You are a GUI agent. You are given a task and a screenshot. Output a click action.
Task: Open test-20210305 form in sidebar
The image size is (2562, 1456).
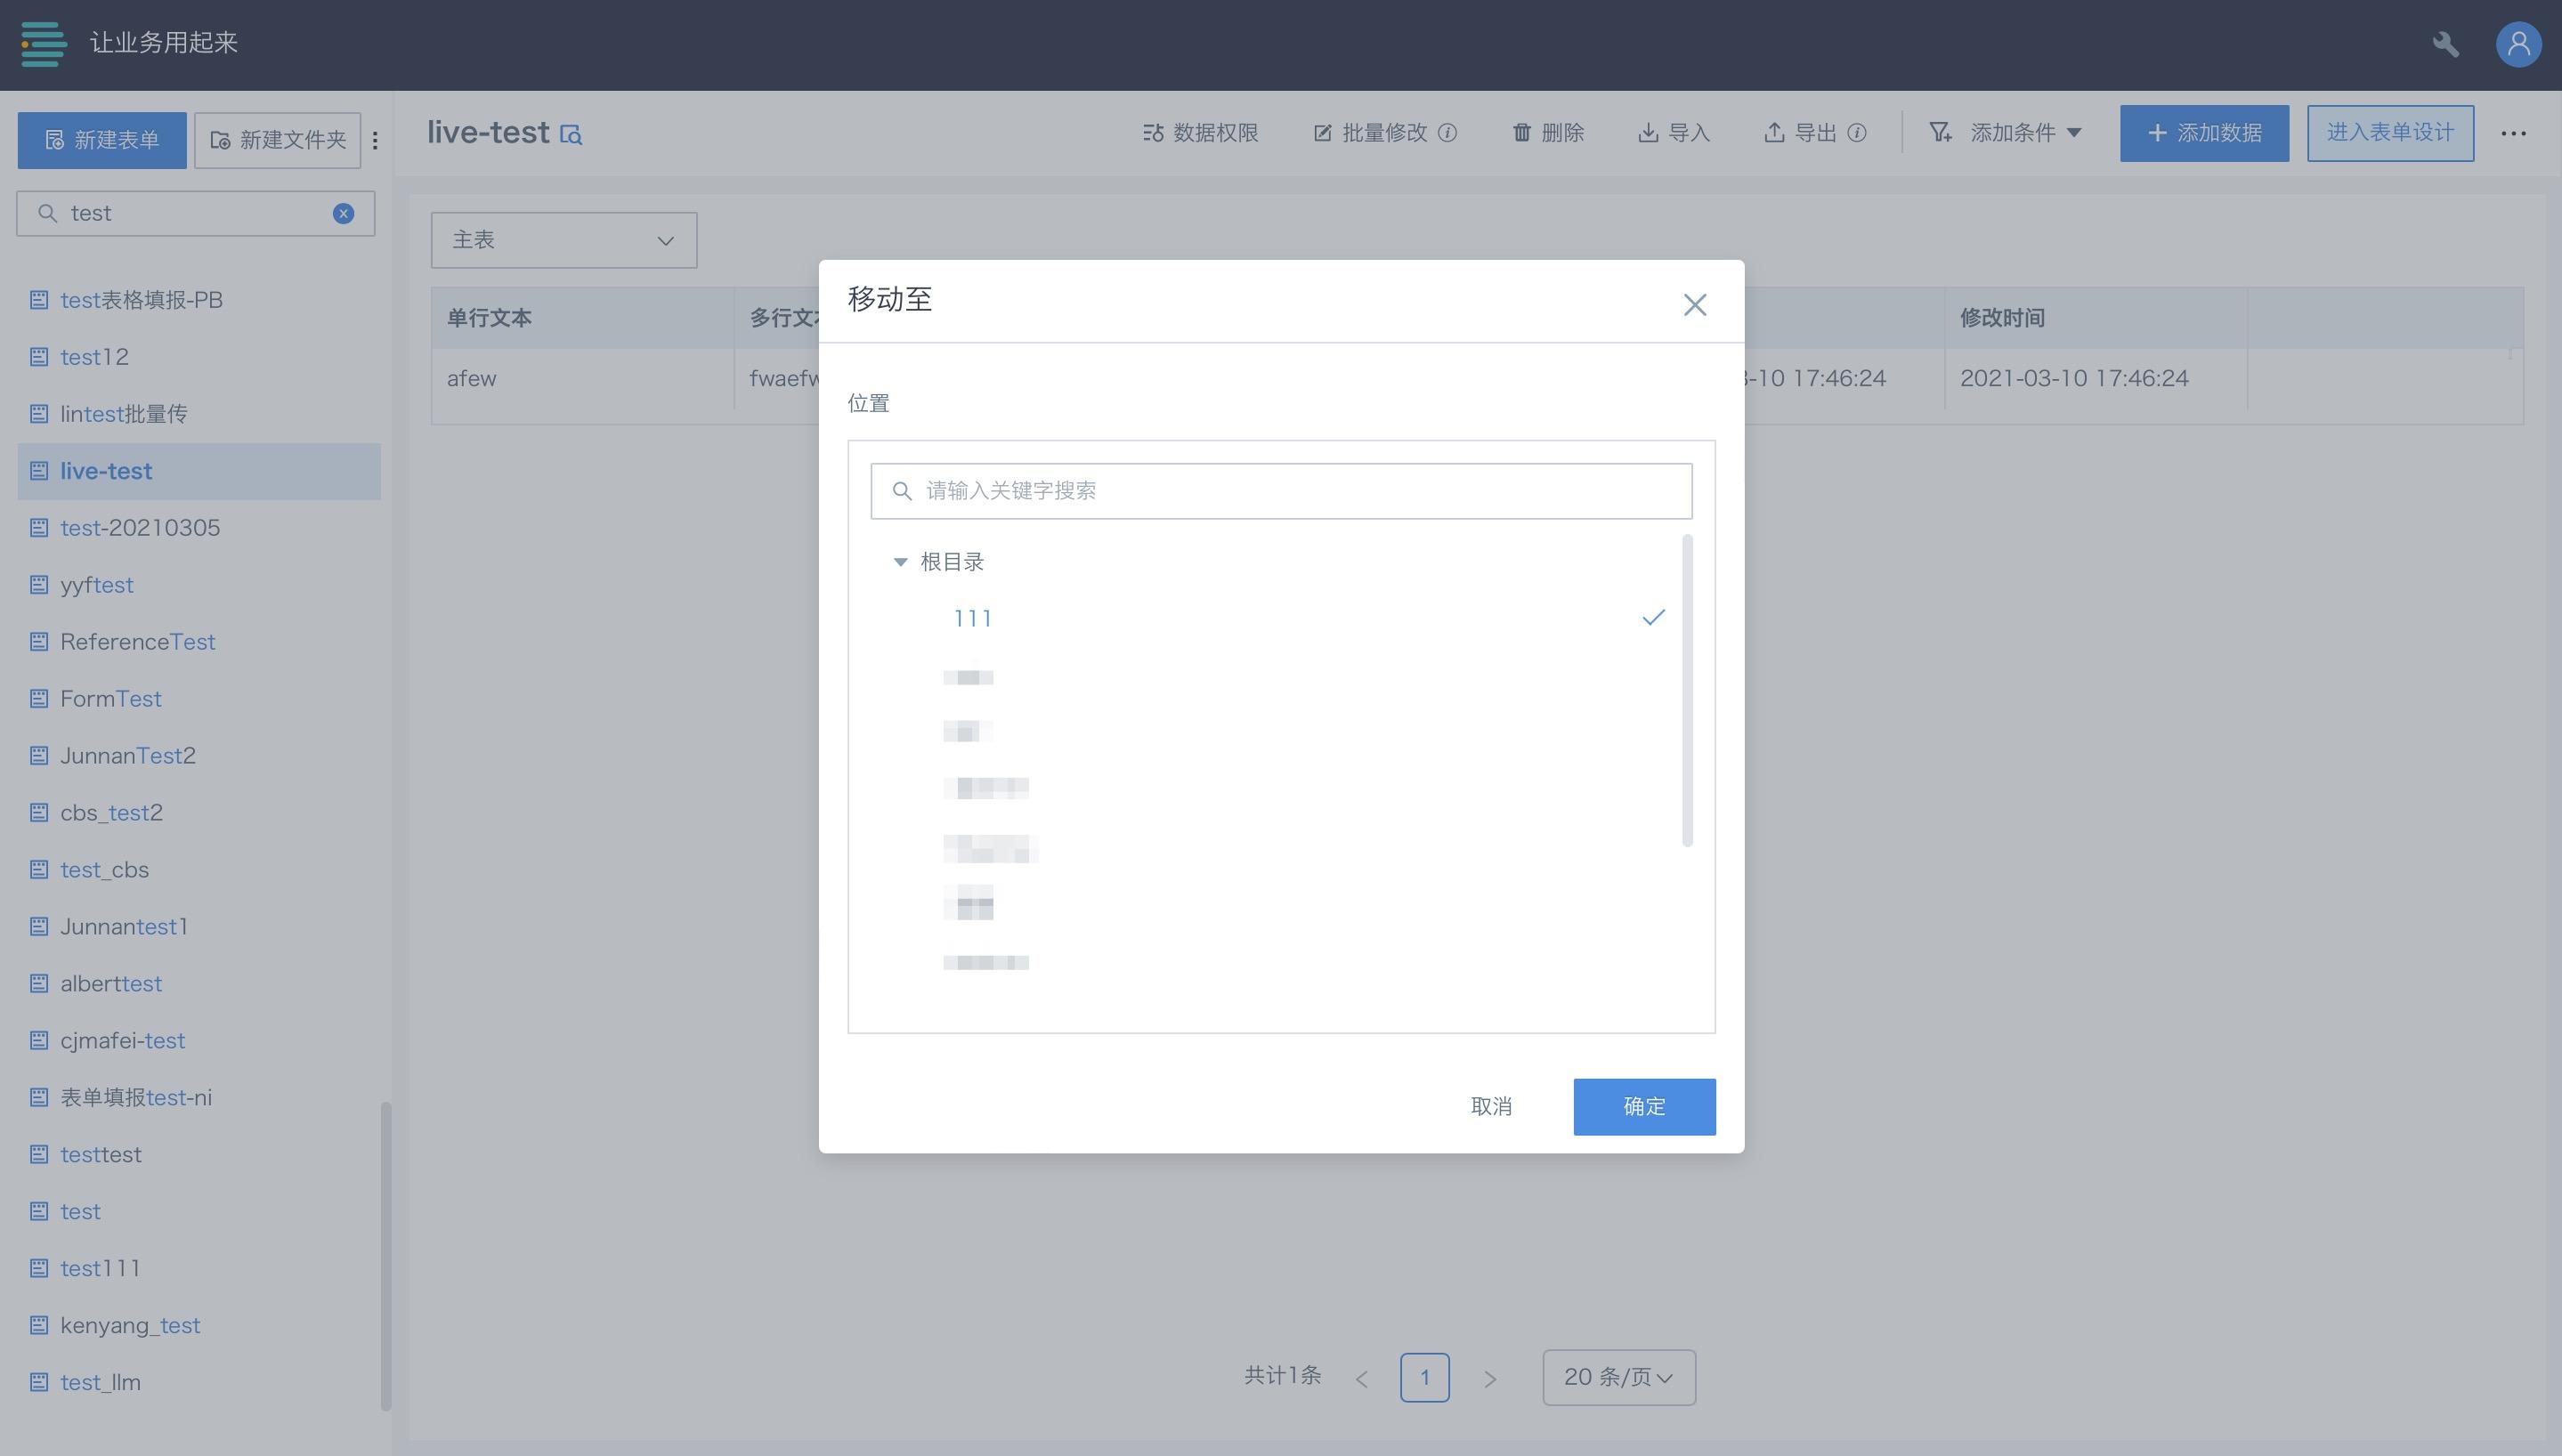[x=140, y=528]
